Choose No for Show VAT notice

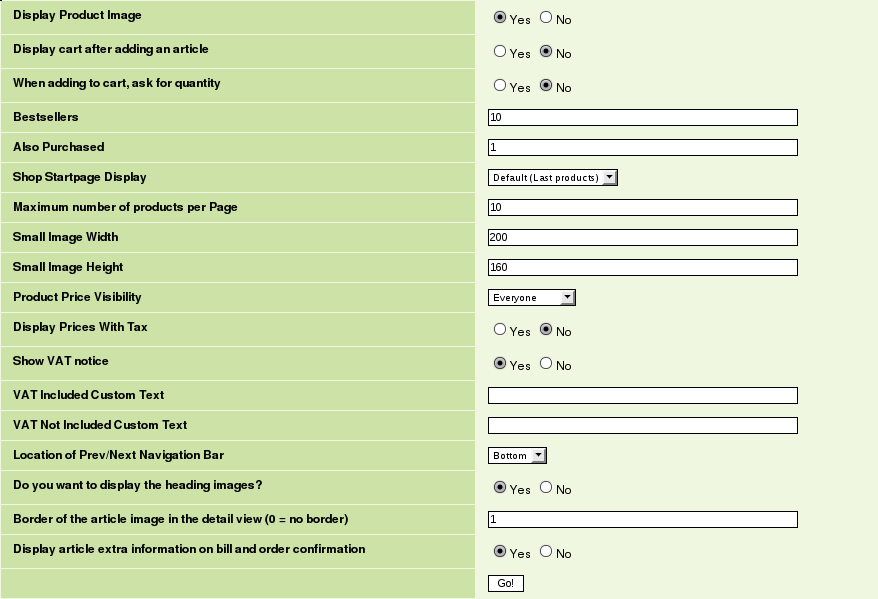[546, 364]
